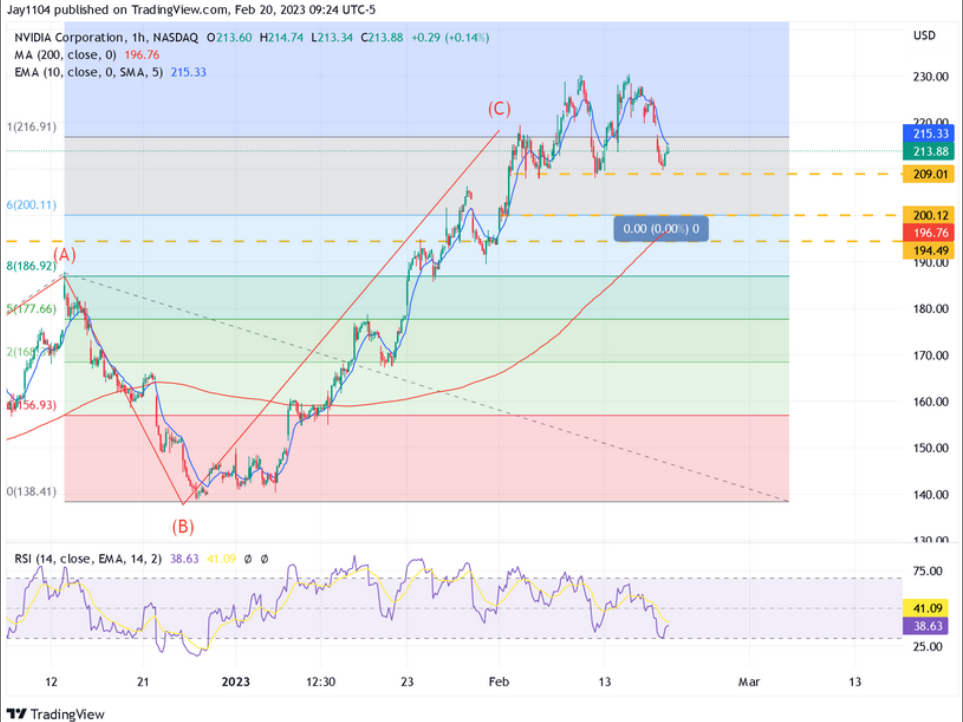
Task: Click the 200.12 orange price label
Action: [928, 215]
